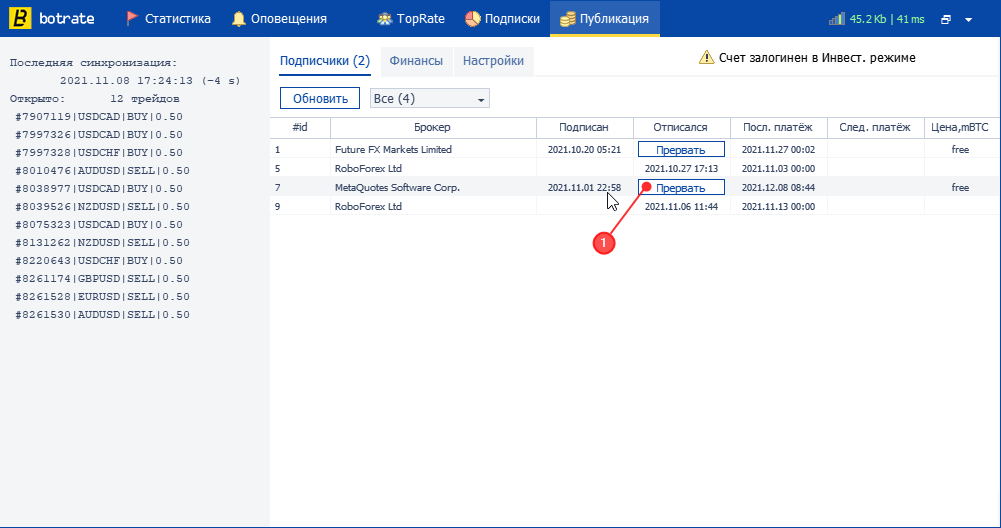
Task: Click the signal strength bars icon
Action: click(837, 19)
